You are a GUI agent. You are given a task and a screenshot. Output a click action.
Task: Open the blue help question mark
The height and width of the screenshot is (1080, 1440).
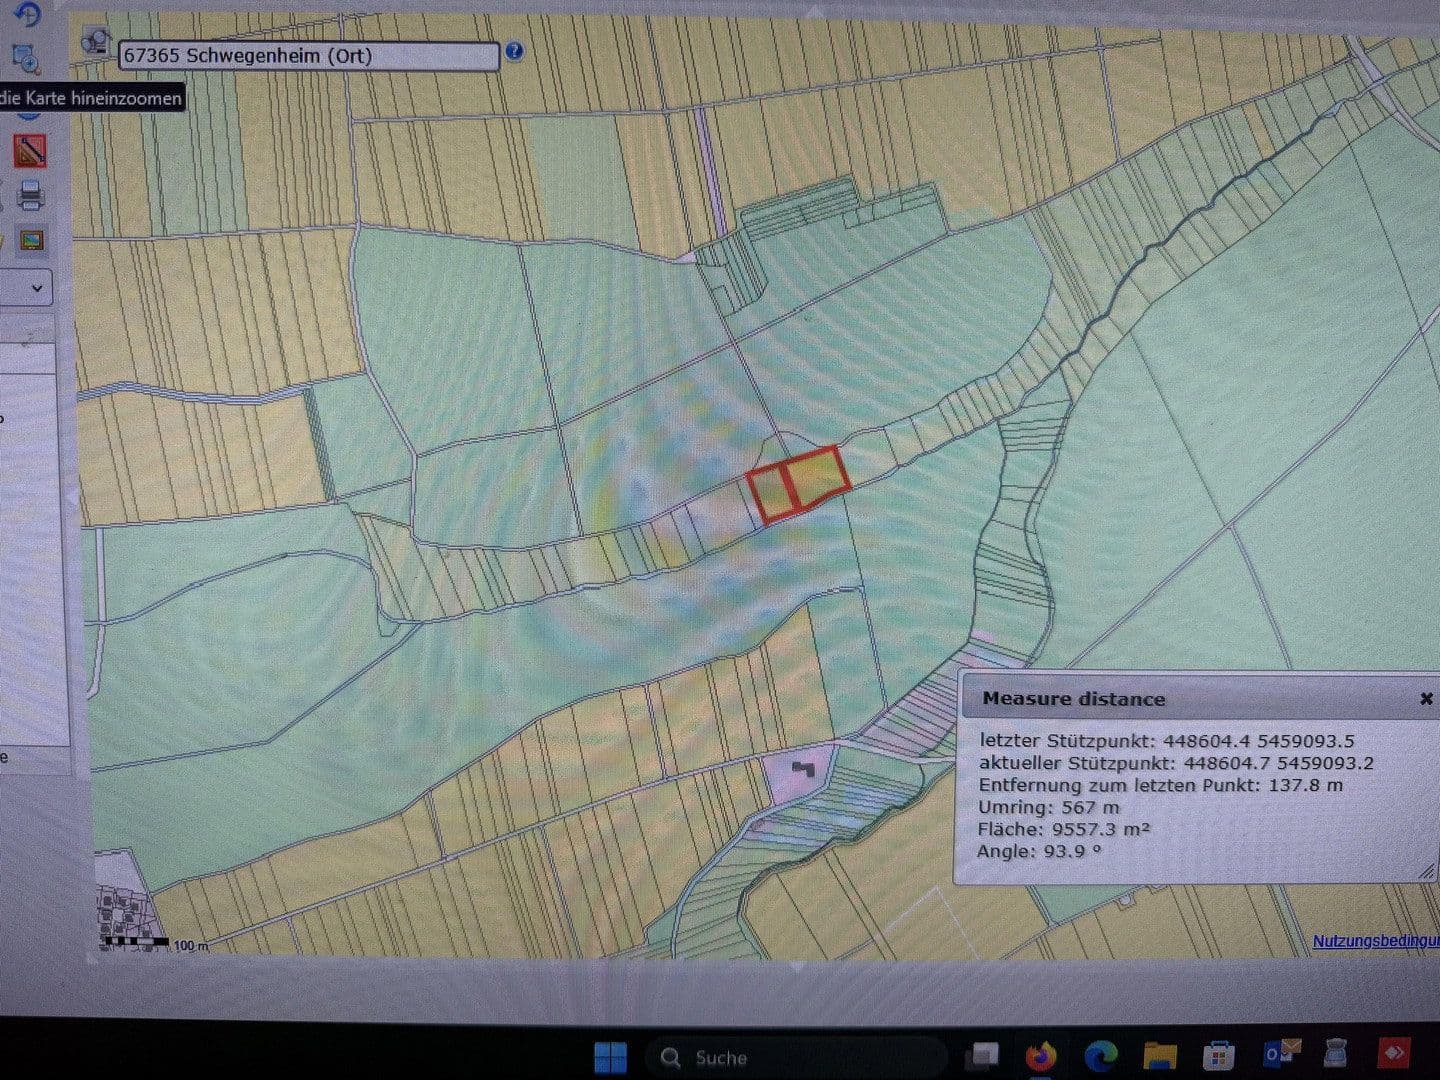[x=514, y=50]
